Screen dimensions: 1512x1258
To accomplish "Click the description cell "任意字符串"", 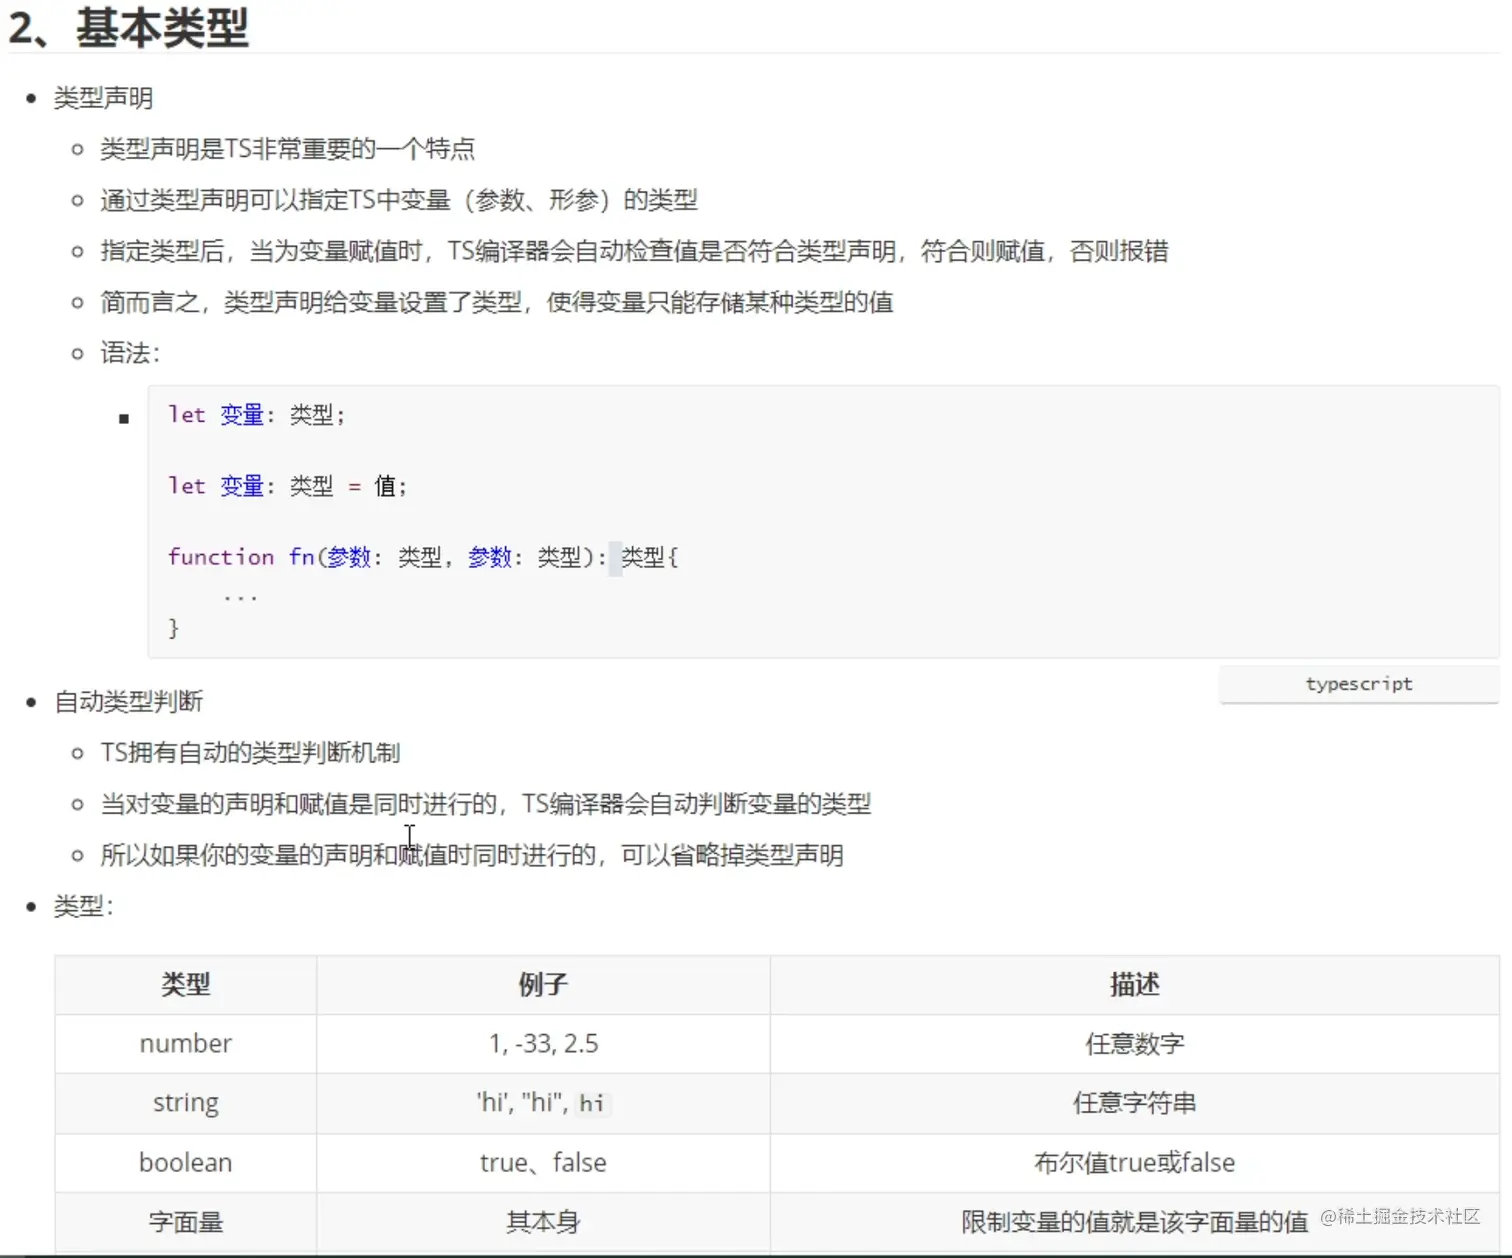I will click(1135, 1103).
